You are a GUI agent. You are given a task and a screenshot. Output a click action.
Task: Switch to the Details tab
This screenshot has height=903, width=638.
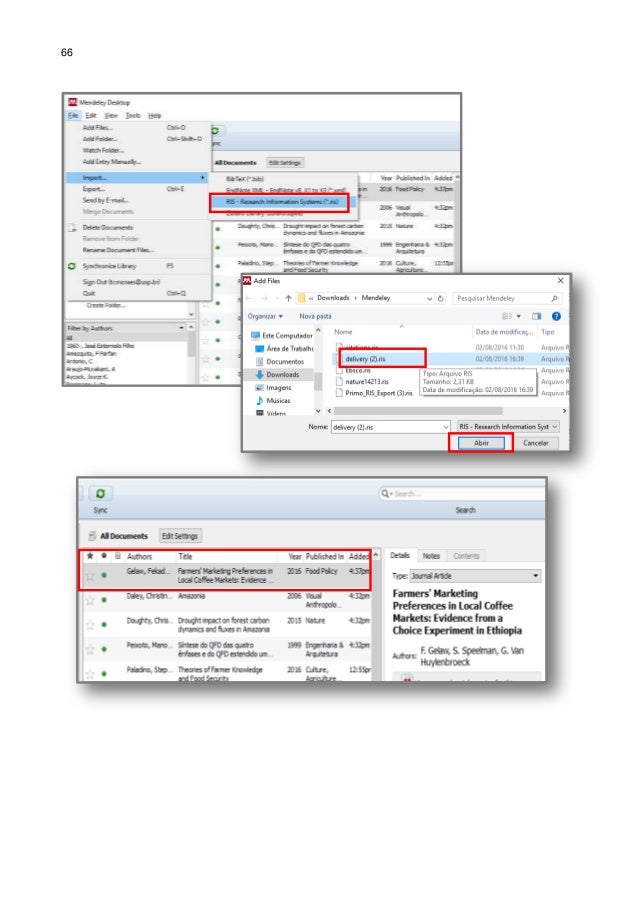[x=400, y=556]
